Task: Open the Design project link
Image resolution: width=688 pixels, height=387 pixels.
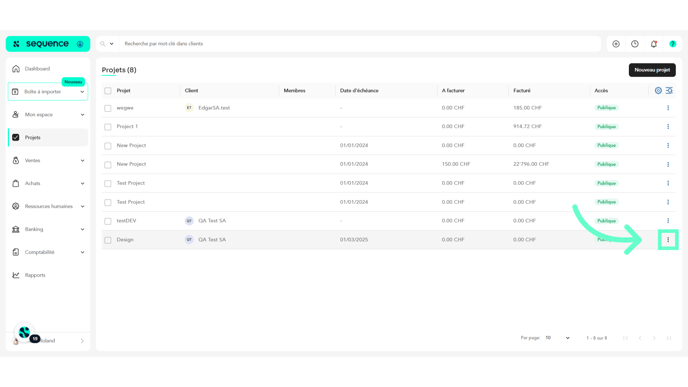Action: (x=125, y=240)
